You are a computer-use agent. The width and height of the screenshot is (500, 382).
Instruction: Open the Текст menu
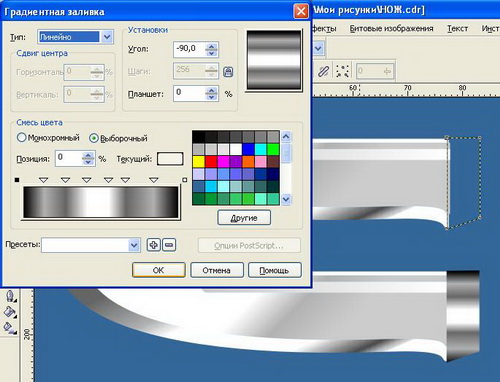(457, 29)
